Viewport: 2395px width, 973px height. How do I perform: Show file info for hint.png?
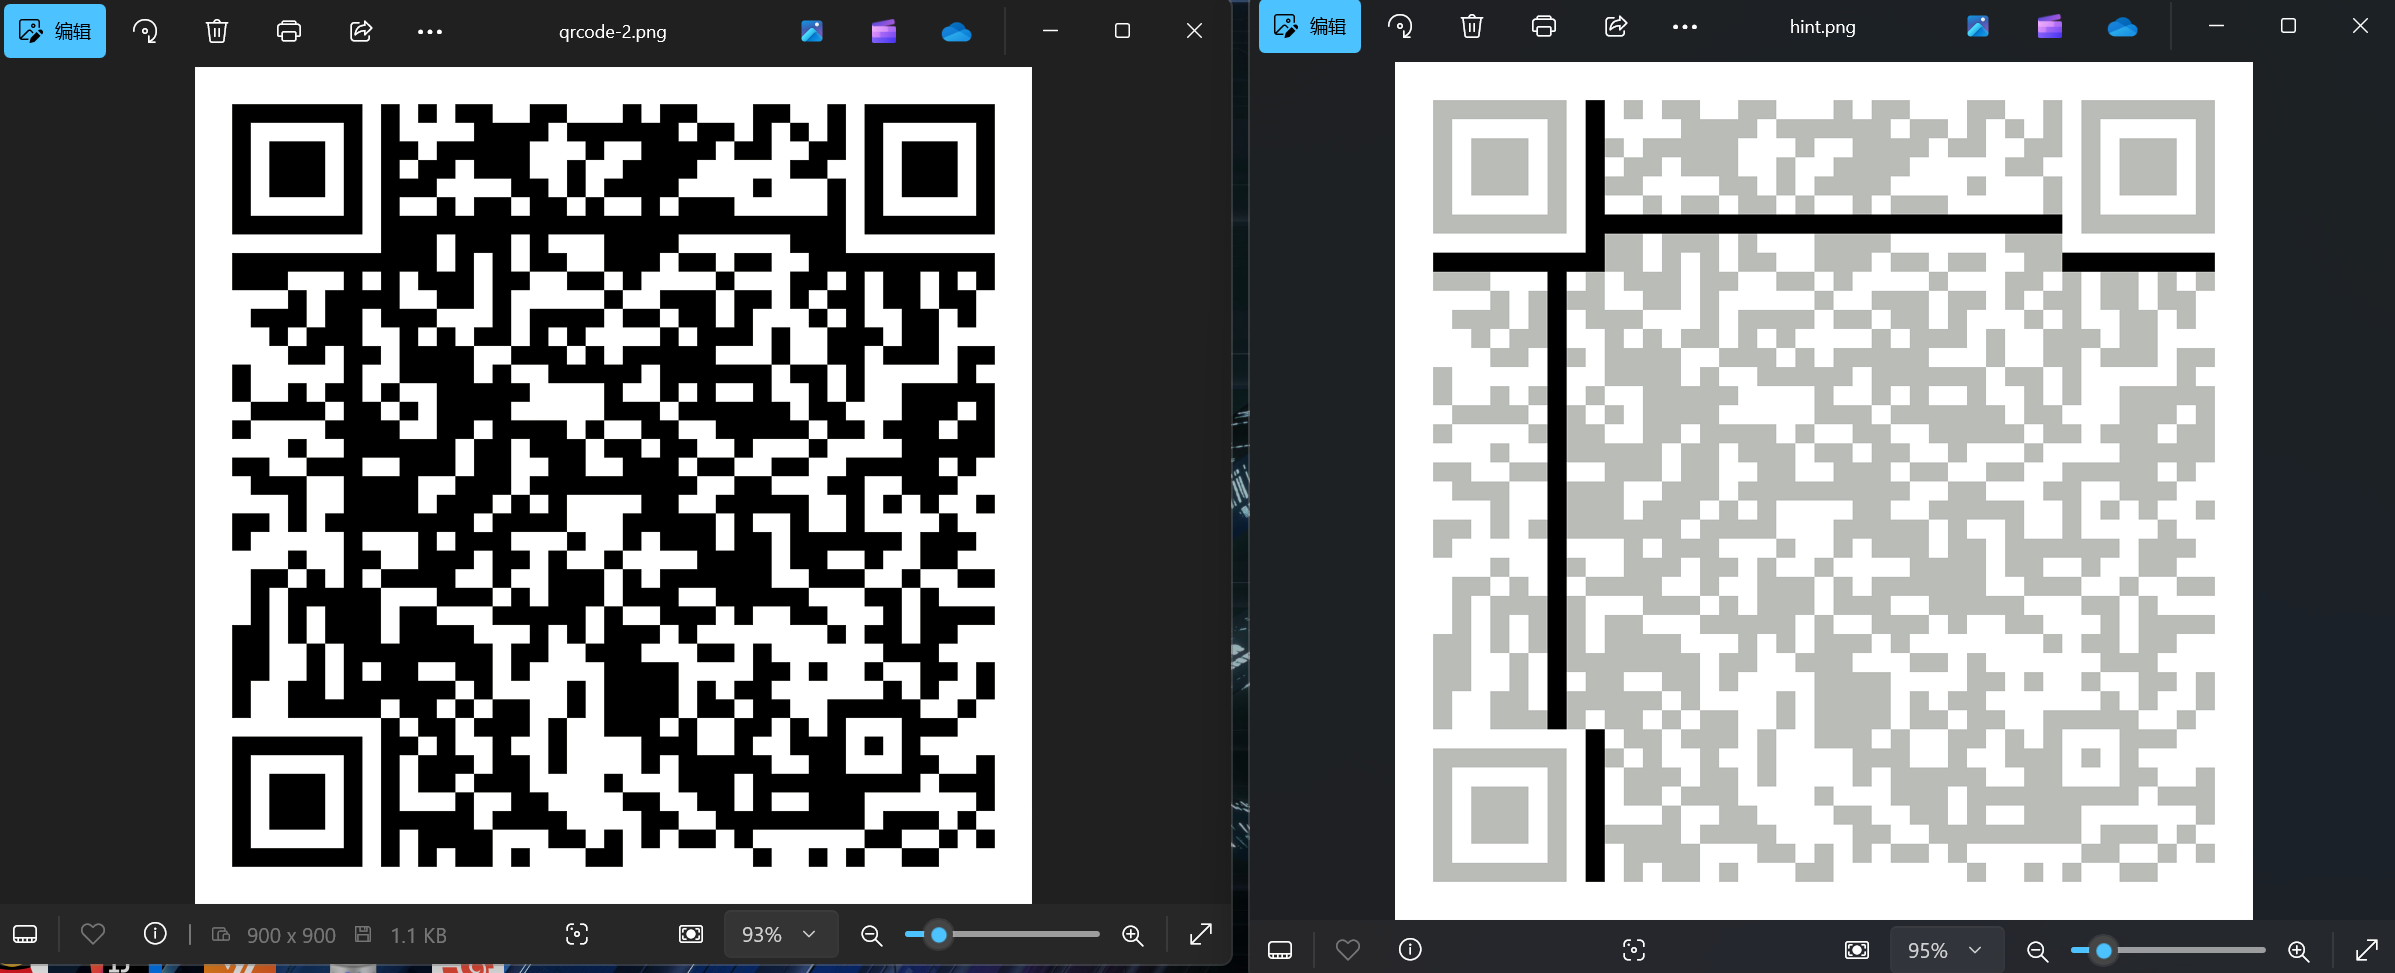coord(1410,950)
